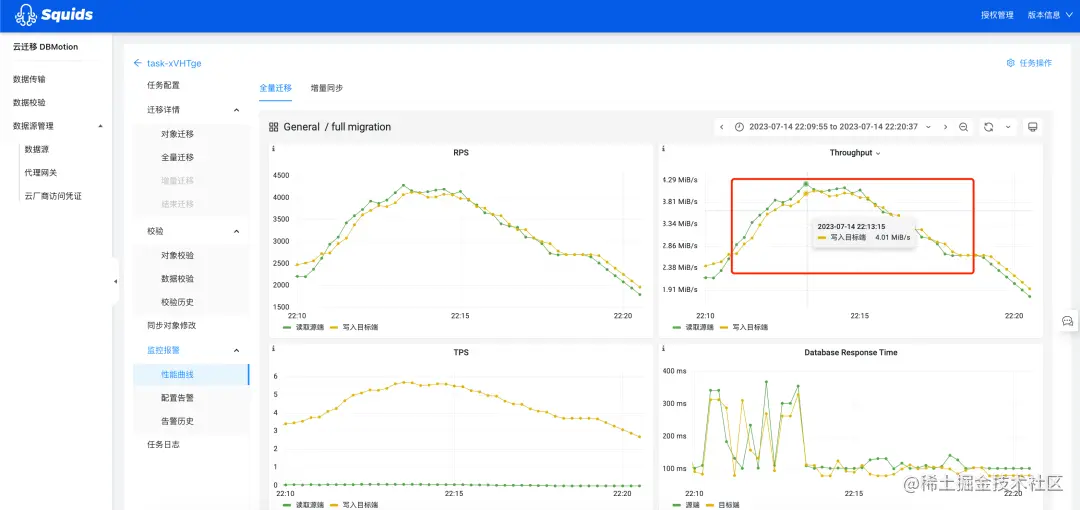Show TPS panel info icon

point(274,348)
